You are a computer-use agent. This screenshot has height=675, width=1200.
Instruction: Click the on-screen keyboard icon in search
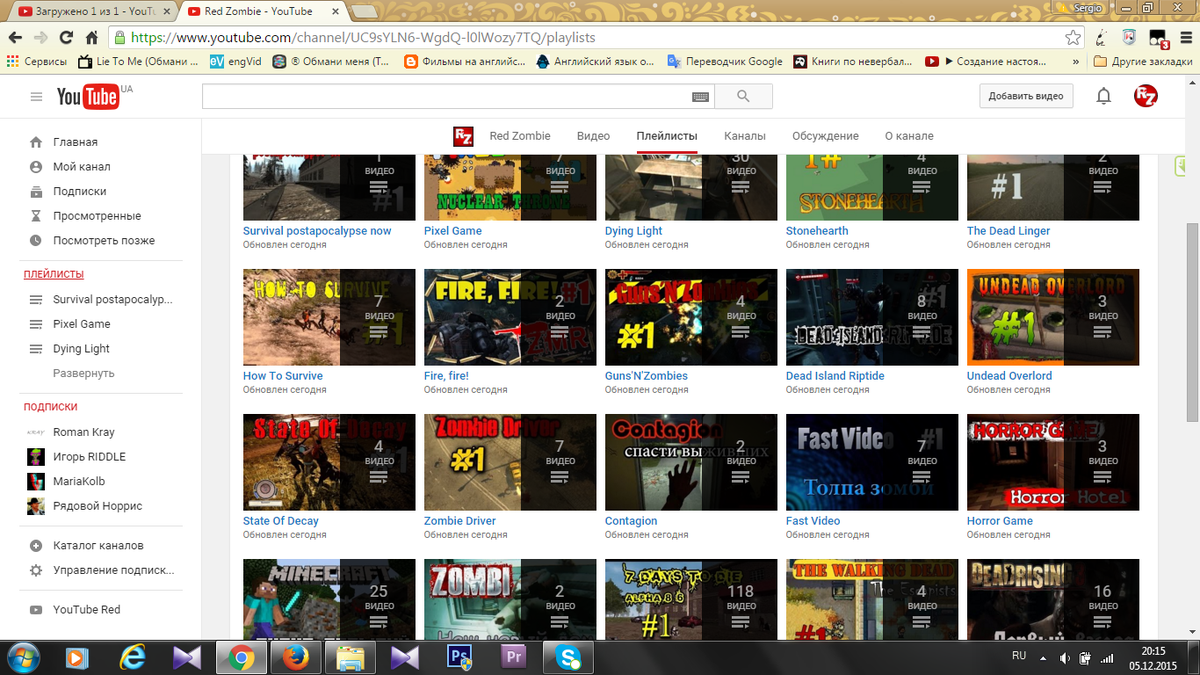700,97
